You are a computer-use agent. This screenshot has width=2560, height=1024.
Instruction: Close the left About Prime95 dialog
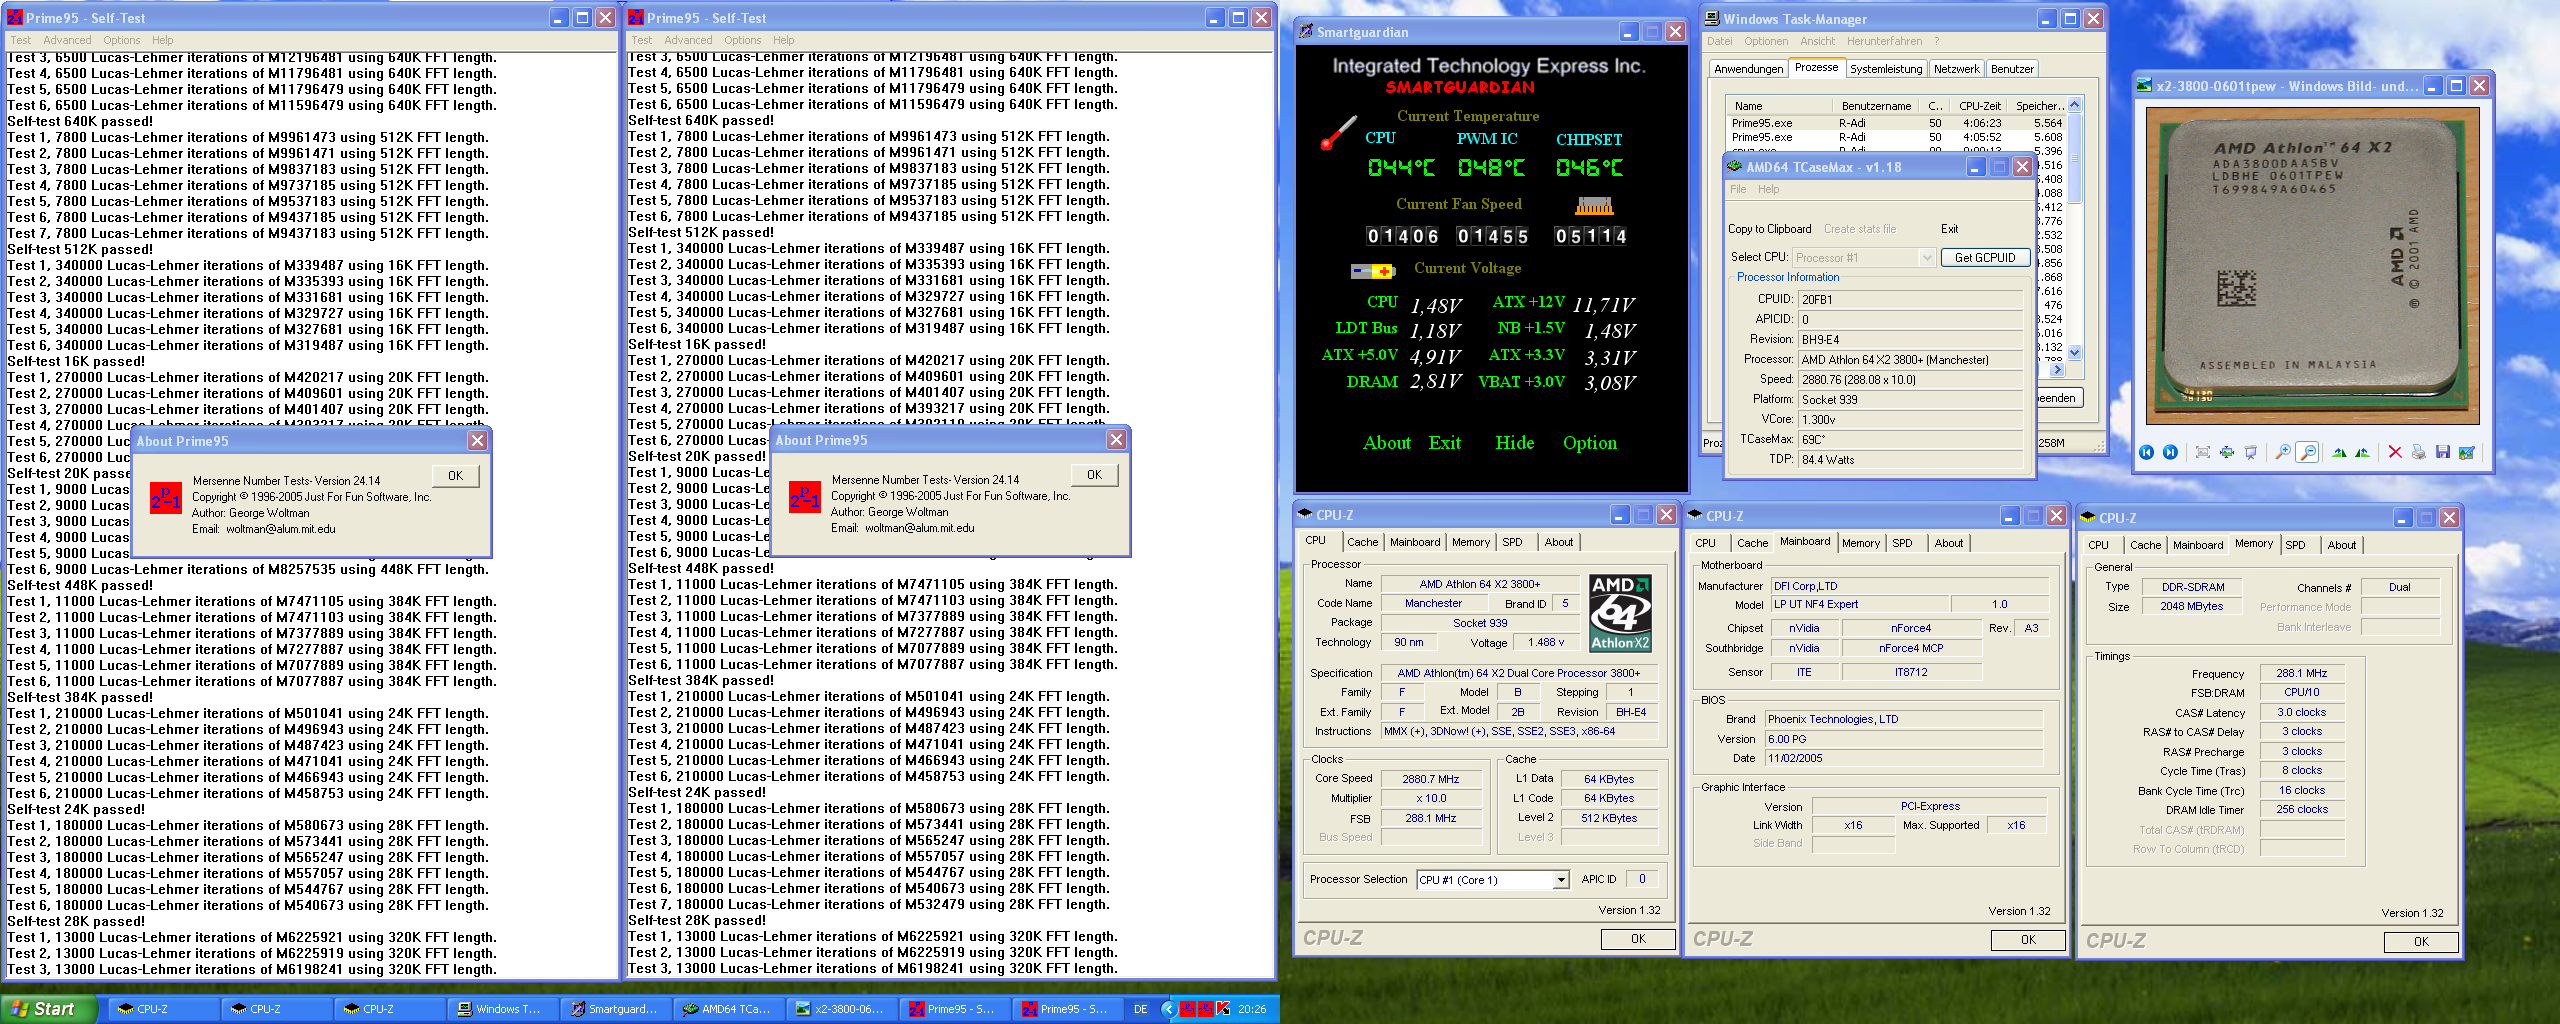coord(478,441)
